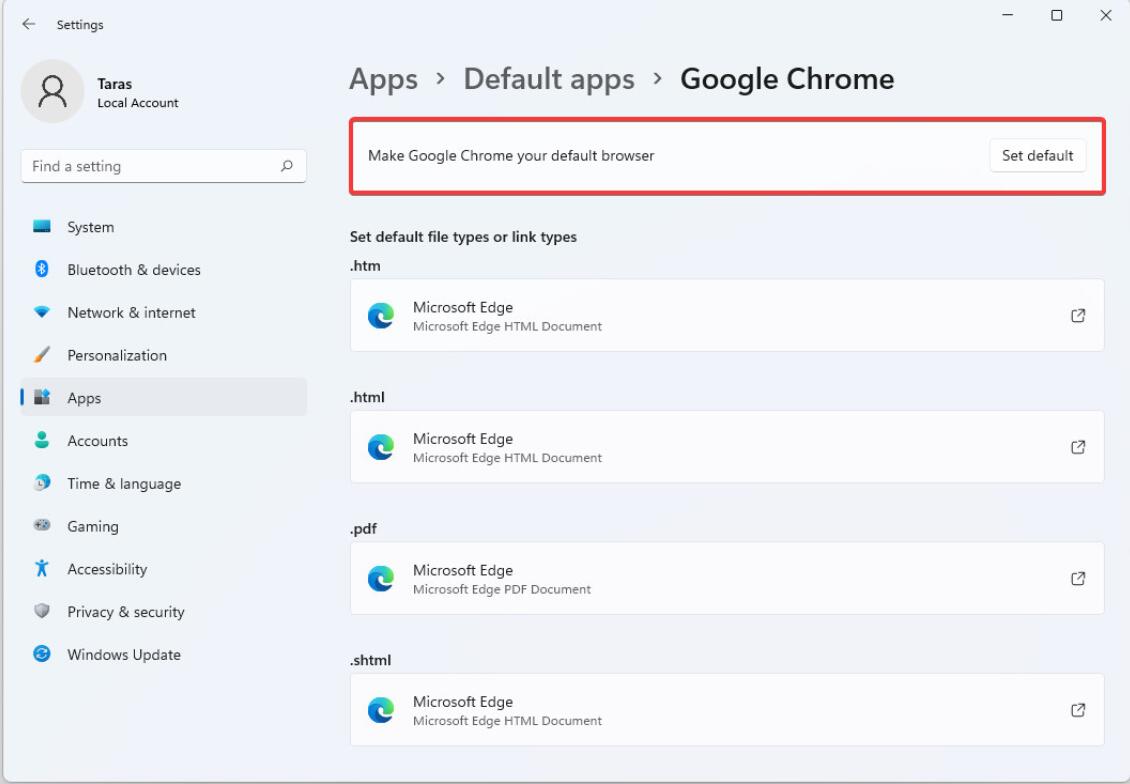Navigate to Default apps breadcrumb
This screenshot has height=784, width=1130.
548,79
